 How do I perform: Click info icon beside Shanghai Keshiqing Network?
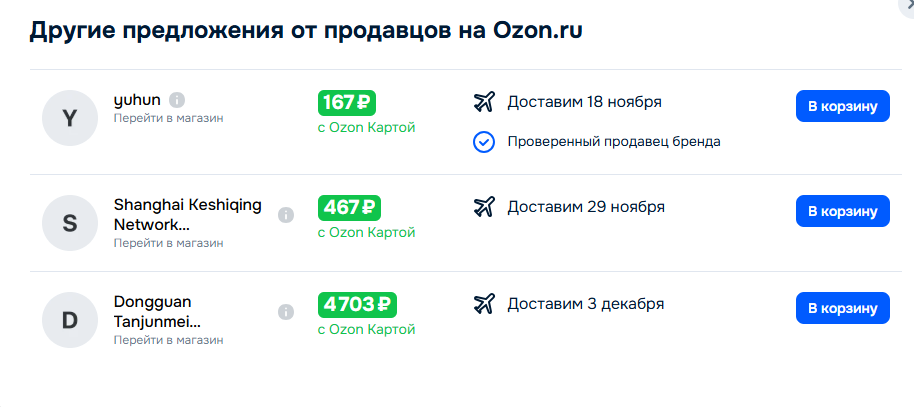pyautogui.click(x=286, y=214)
